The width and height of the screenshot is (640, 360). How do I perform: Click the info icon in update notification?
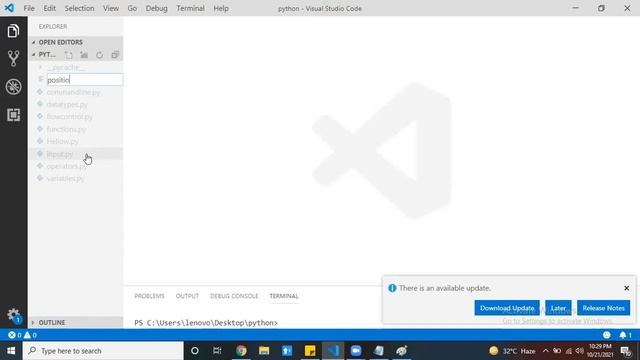(392, 288)
